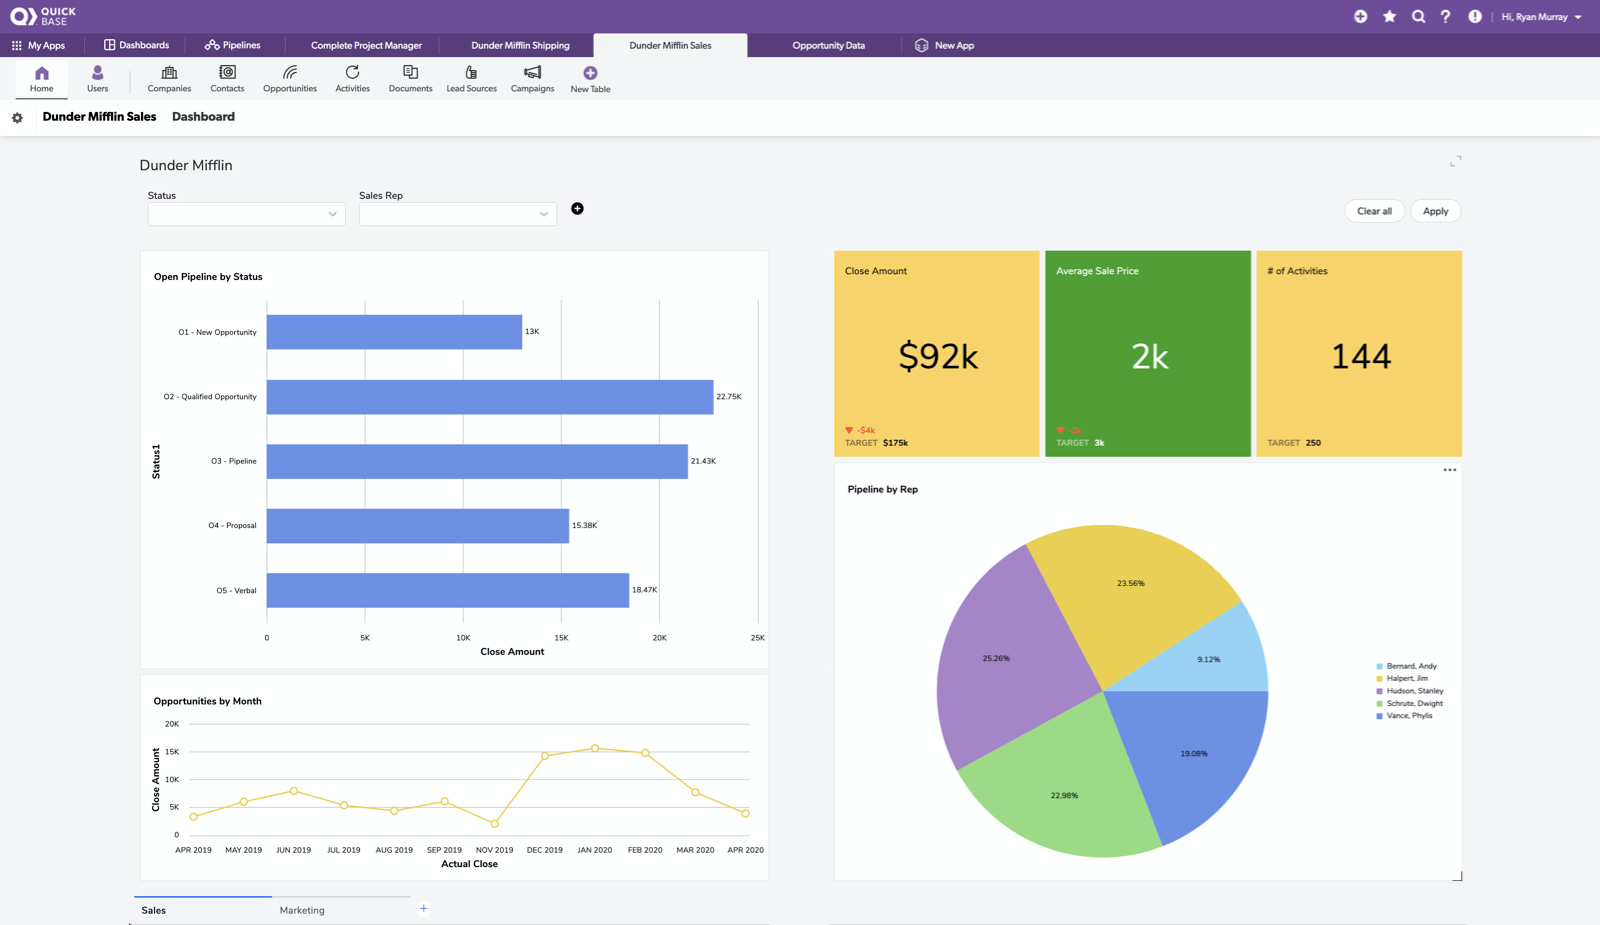Click the search magnifier icon
The width and height of the screenshot is (1600, 925).
[1418, 17]
